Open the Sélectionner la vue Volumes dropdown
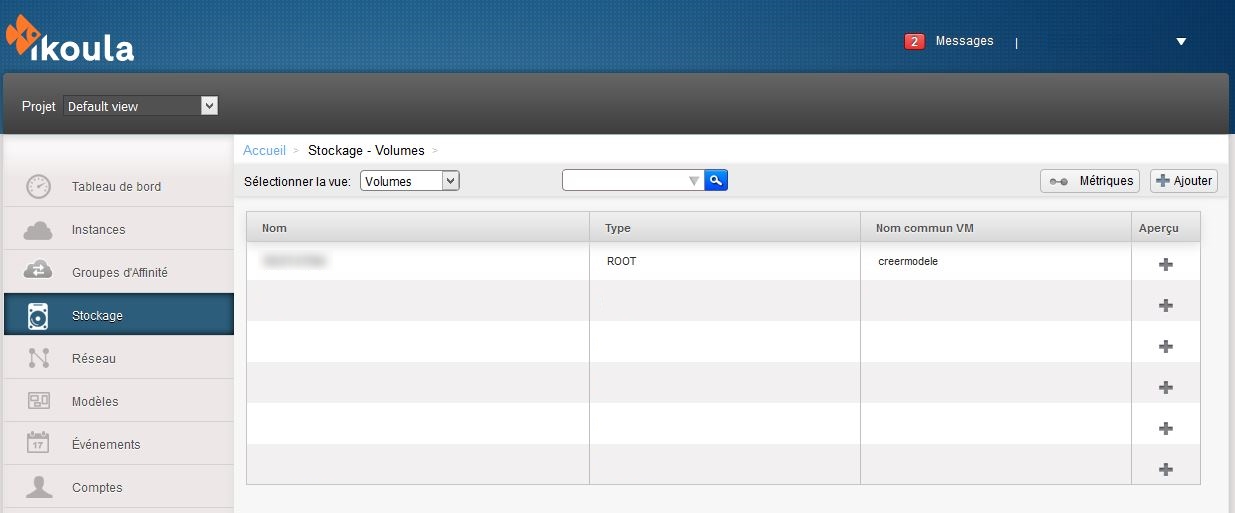 409,181
